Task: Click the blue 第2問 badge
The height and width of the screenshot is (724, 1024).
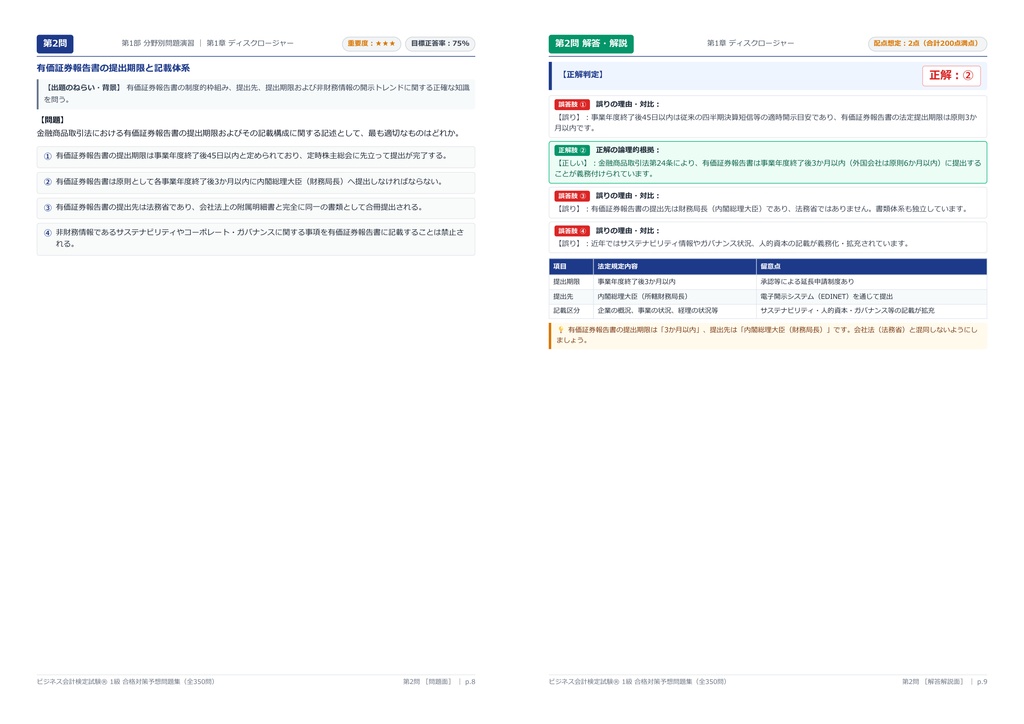Action: click(55, 44)
